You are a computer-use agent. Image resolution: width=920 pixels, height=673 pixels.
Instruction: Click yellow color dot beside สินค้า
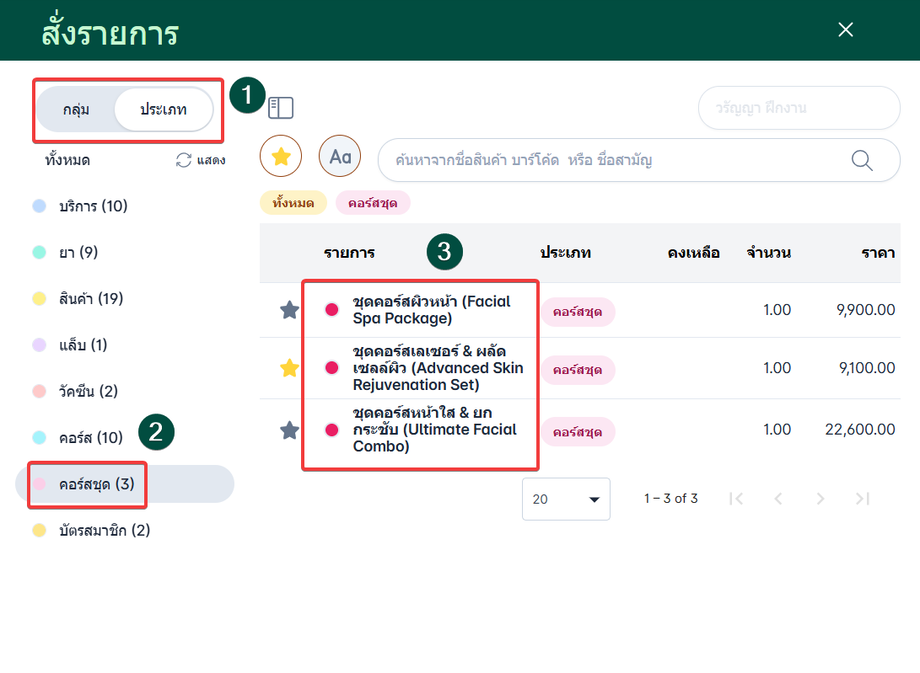click(39, 299)
